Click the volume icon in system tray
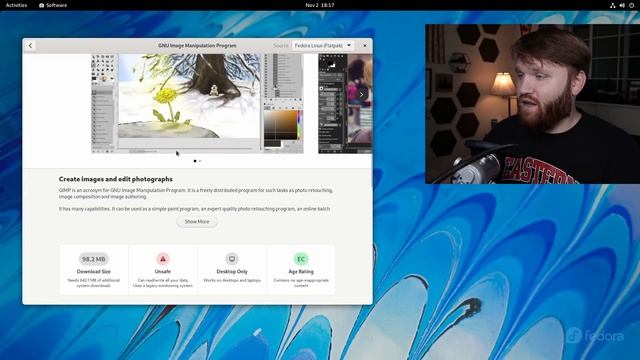640x360 pixels. coord(622,5)
